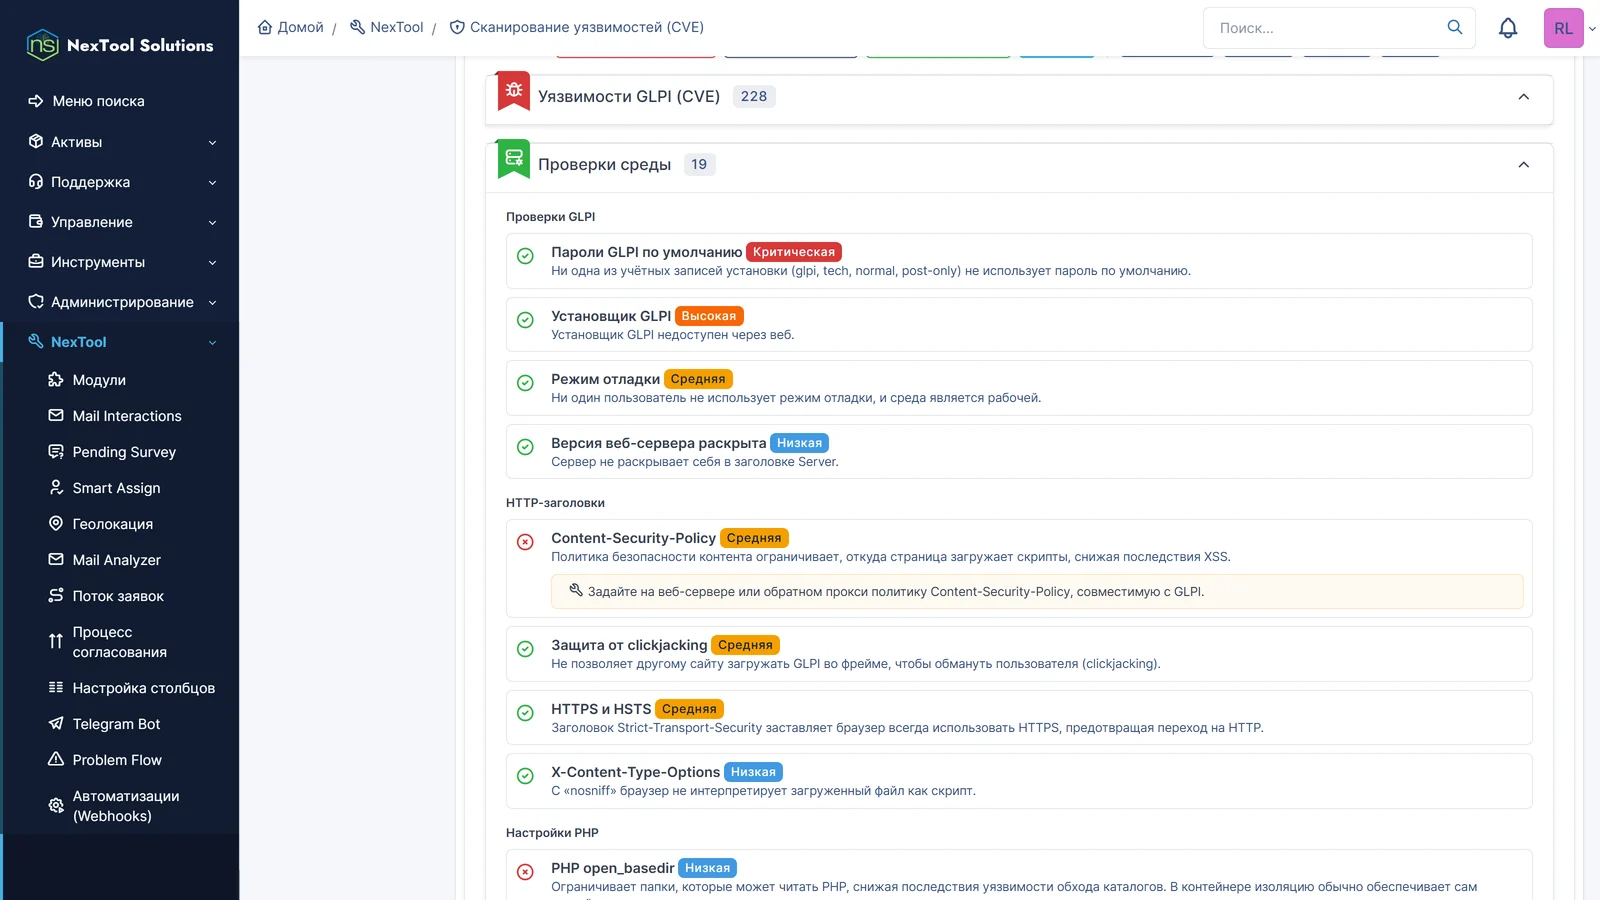Click the Низкая badge on X-Content-Type-Options
The width and height of the screenshot is (1600, 900).
(753, 772)
